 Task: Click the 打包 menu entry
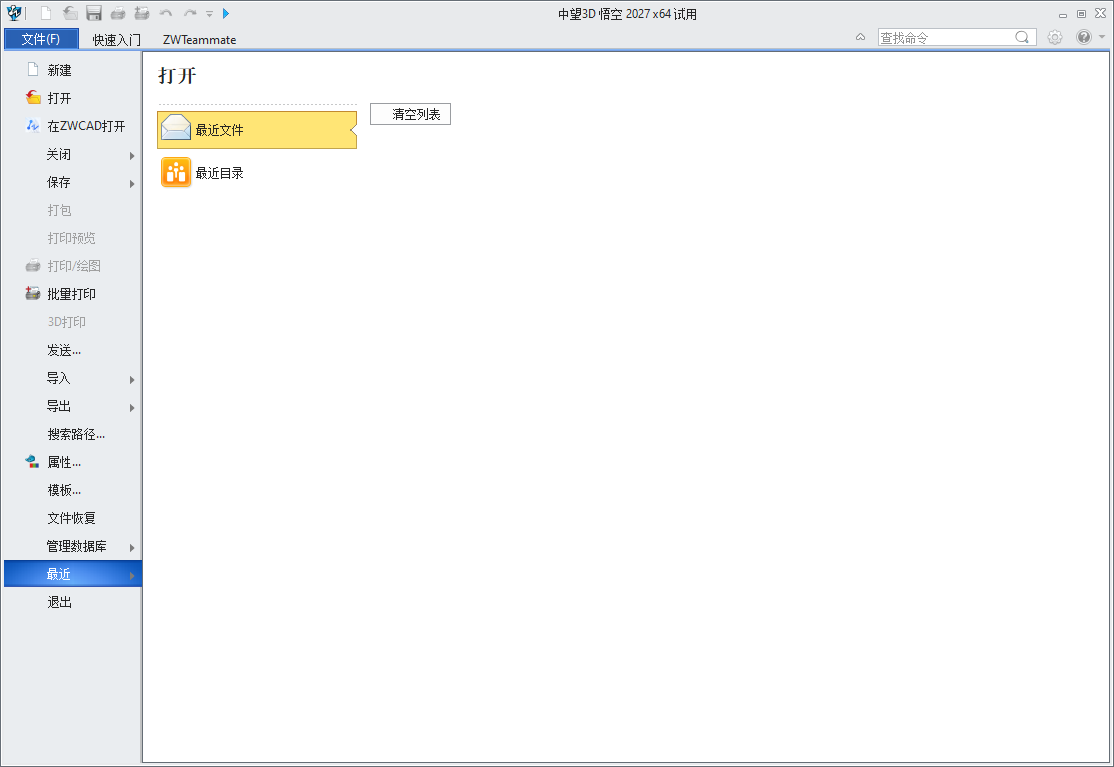tap(72, 210)
